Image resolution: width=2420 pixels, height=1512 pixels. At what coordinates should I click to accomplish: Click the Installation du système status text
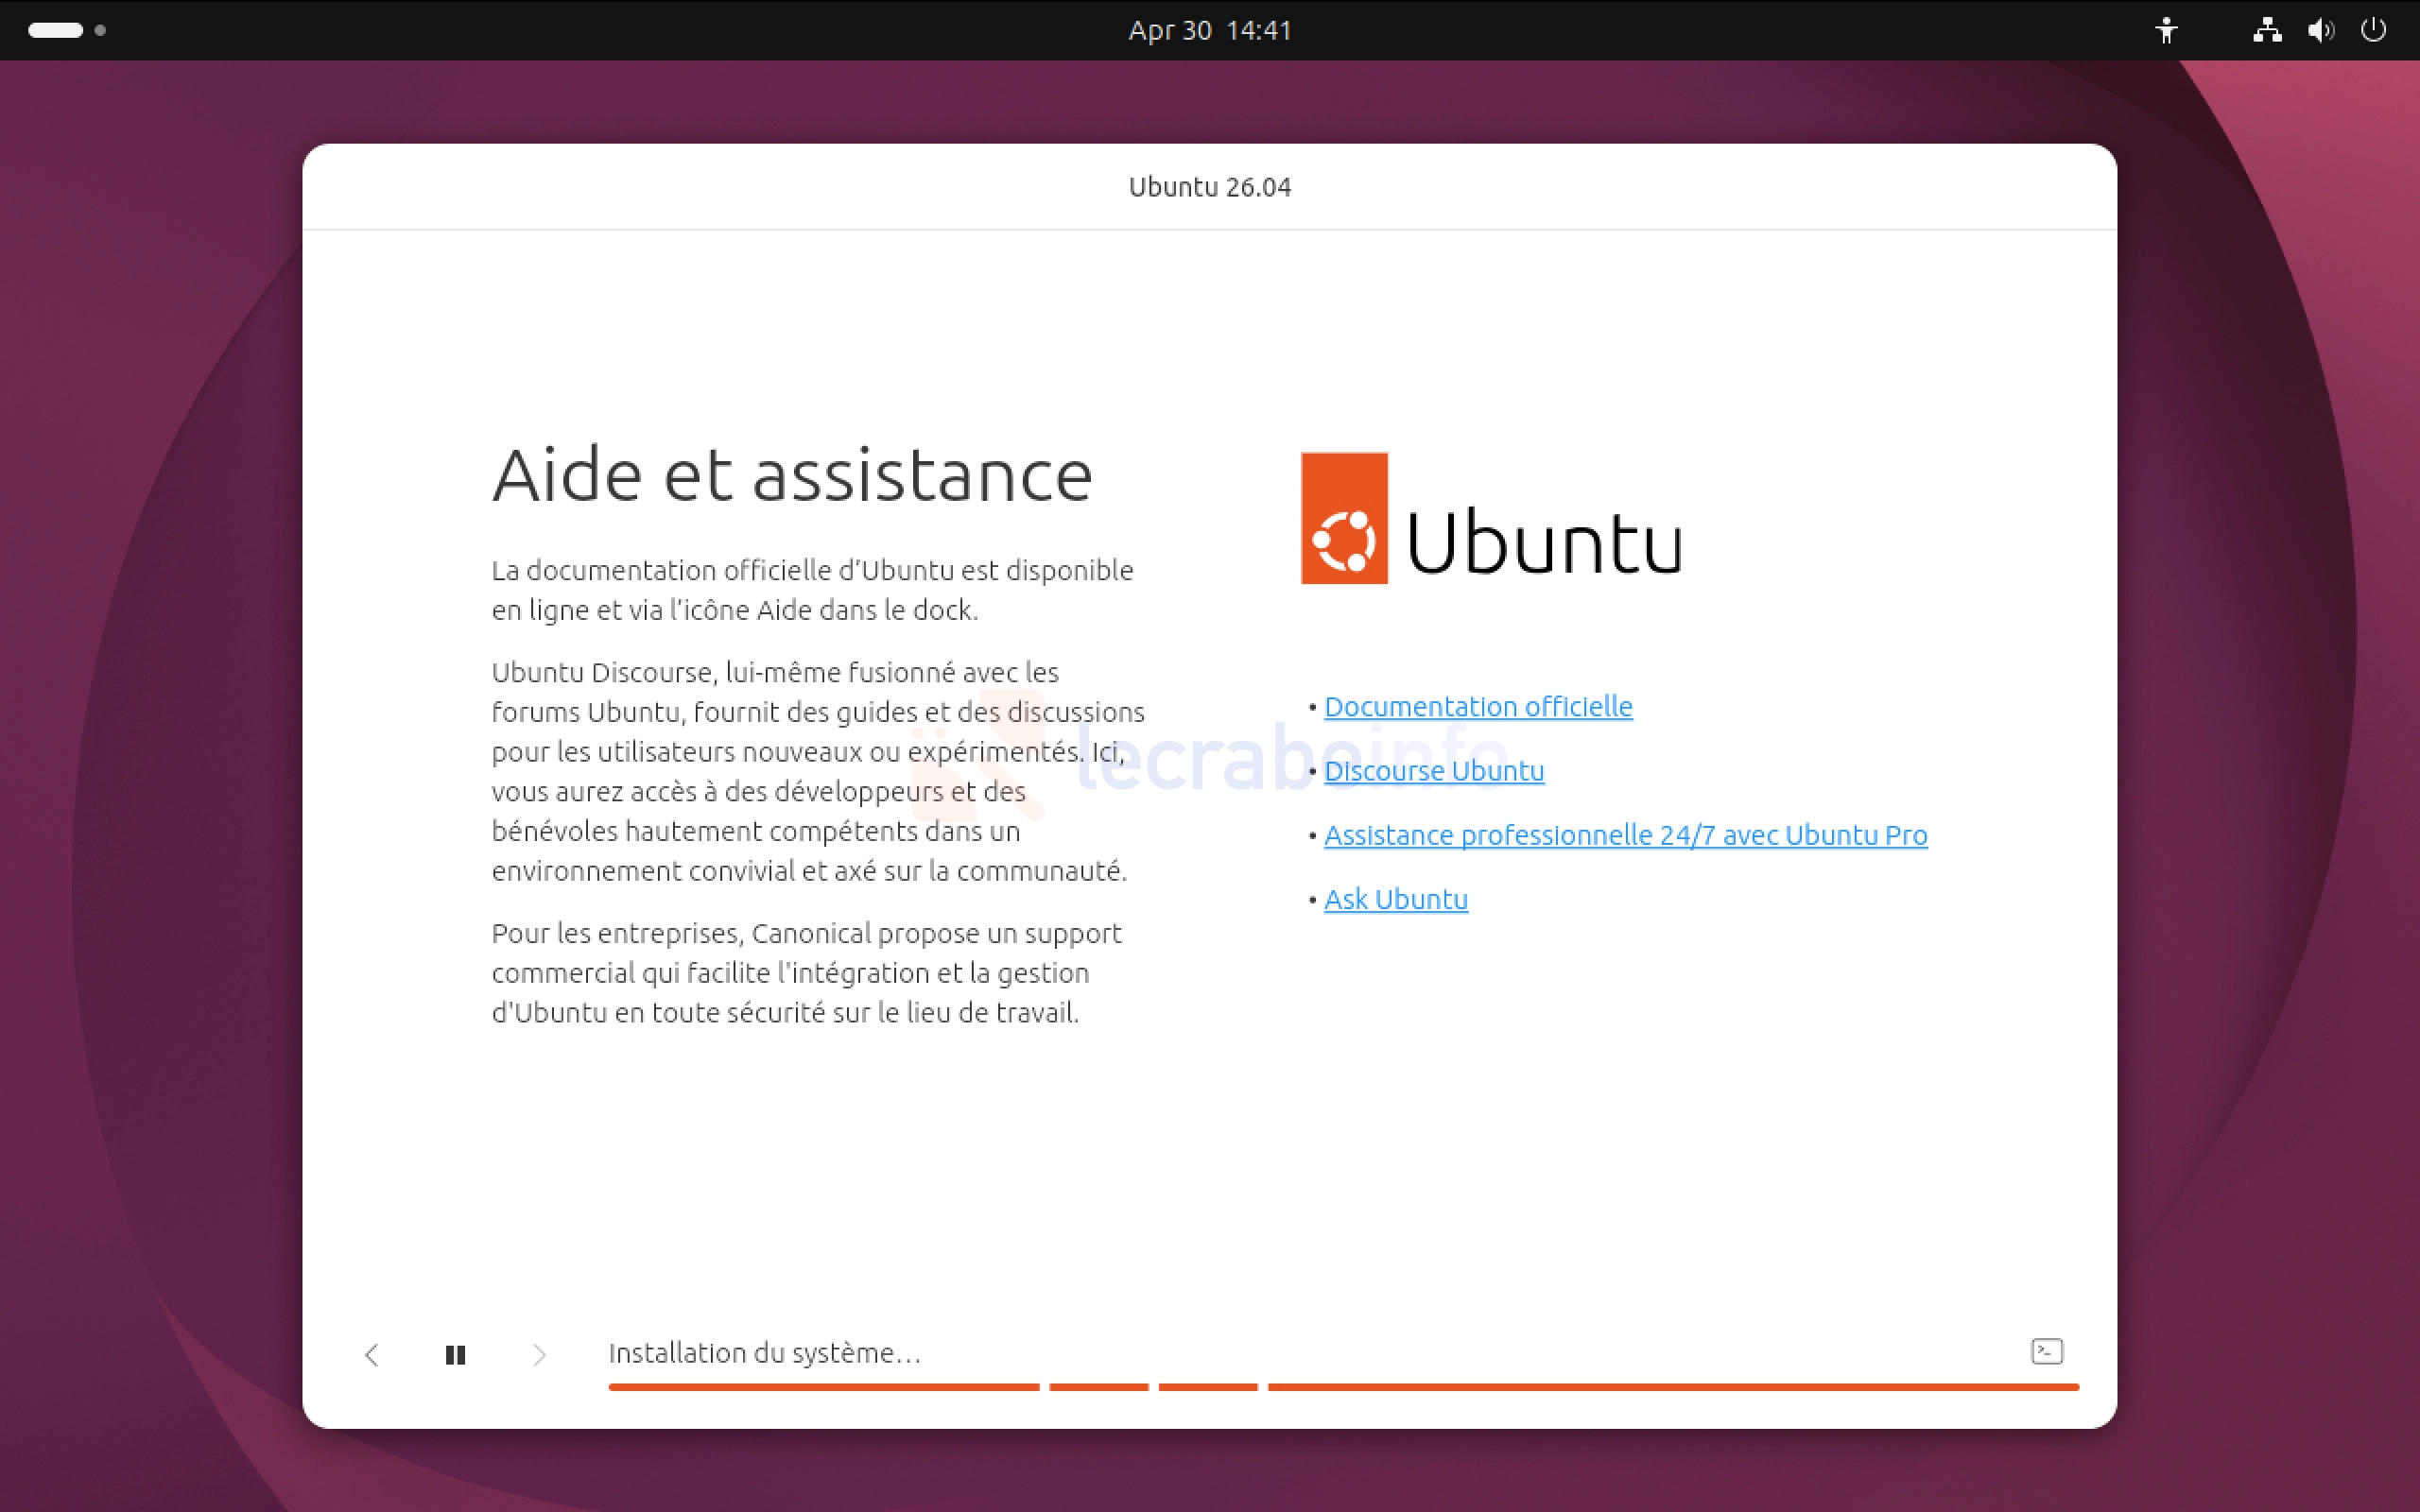(764, 1353)
